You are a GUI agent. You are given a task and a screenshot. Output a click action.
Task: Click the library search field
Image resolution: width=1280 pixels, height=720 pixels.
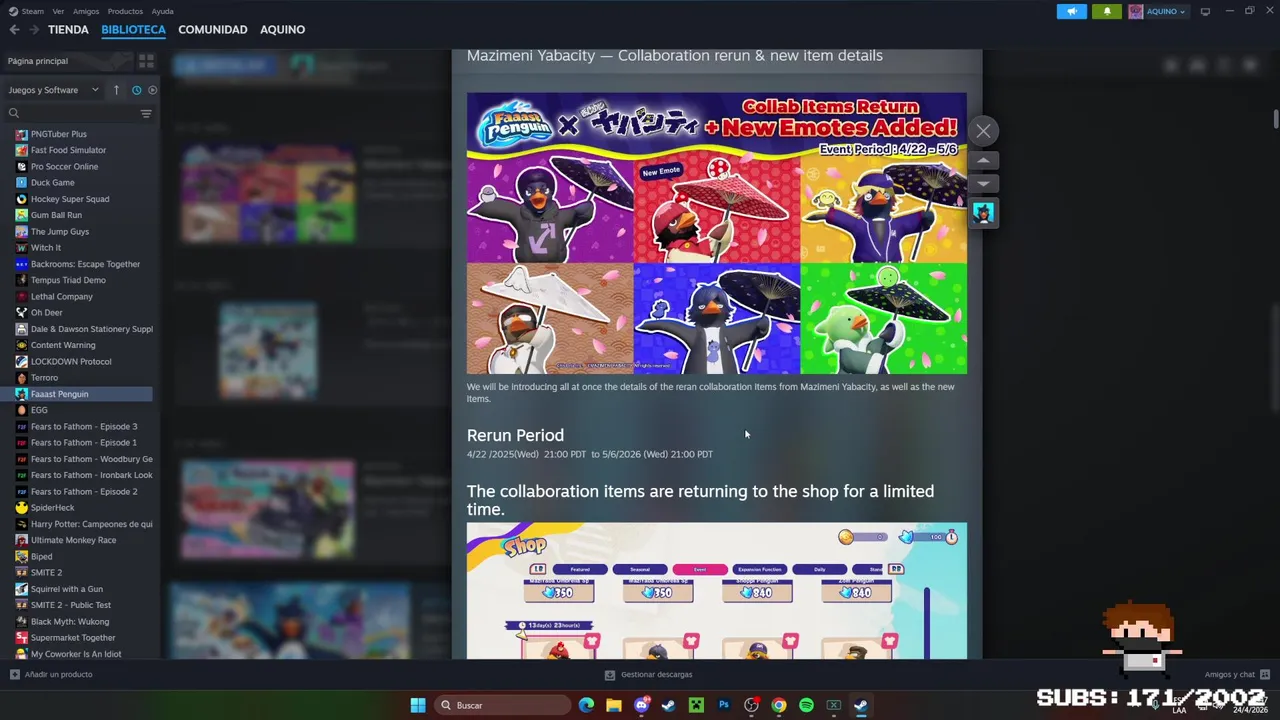pos(70,113)
